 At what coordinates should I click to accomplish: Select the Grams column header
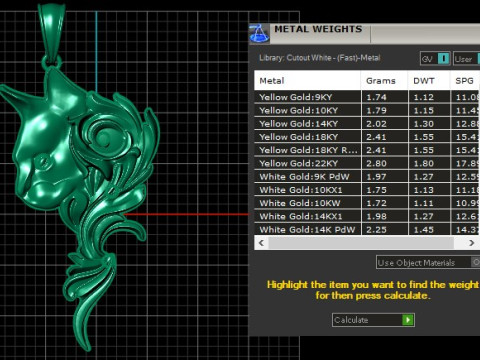[384, 81]
